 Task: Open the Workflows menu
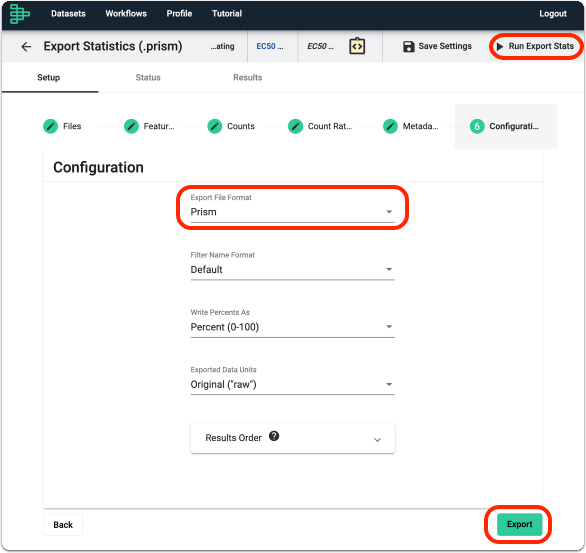click(x=126, y=14)
